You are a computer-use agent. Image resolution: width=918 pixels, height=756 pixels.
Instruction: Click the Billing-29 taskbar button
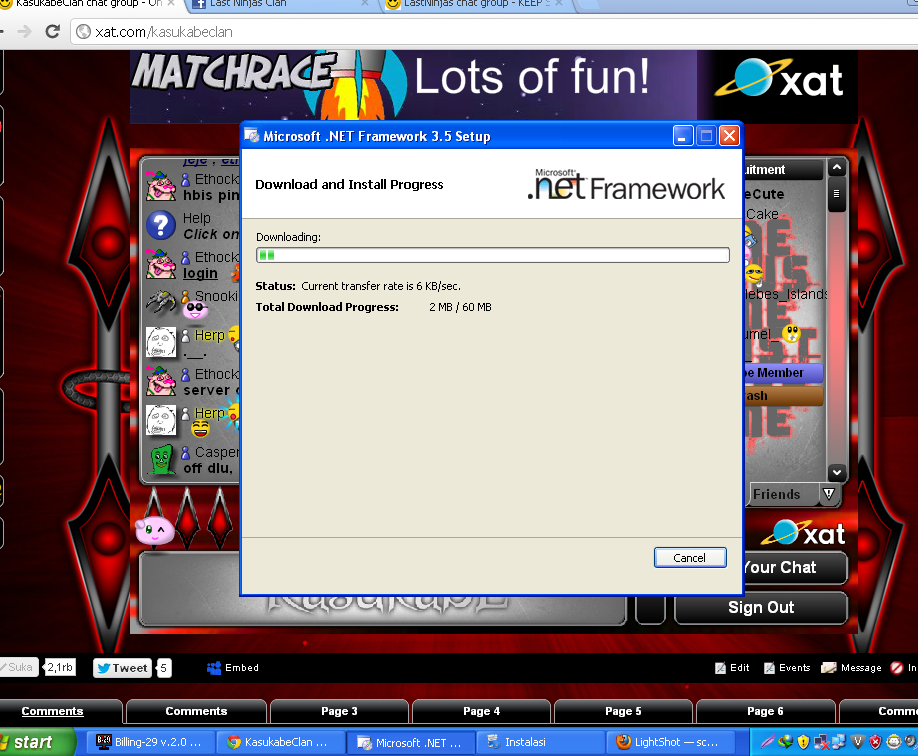point(150,742)
